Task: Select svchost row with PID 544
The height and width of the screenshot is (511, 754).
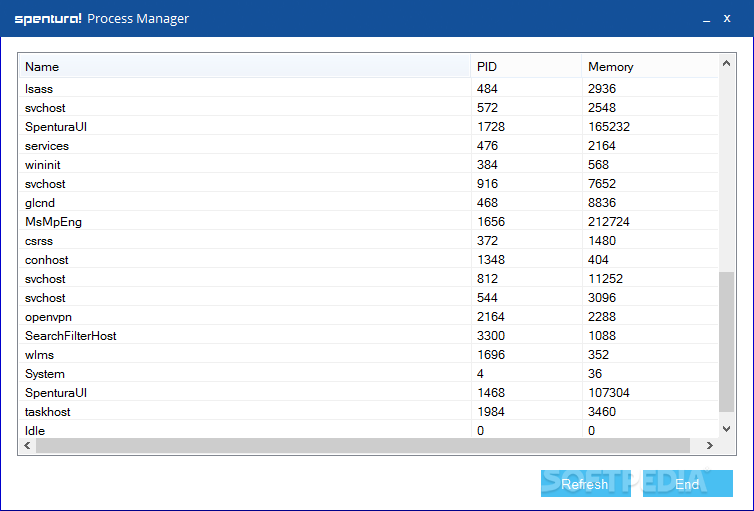Action: tap(369, 298)
